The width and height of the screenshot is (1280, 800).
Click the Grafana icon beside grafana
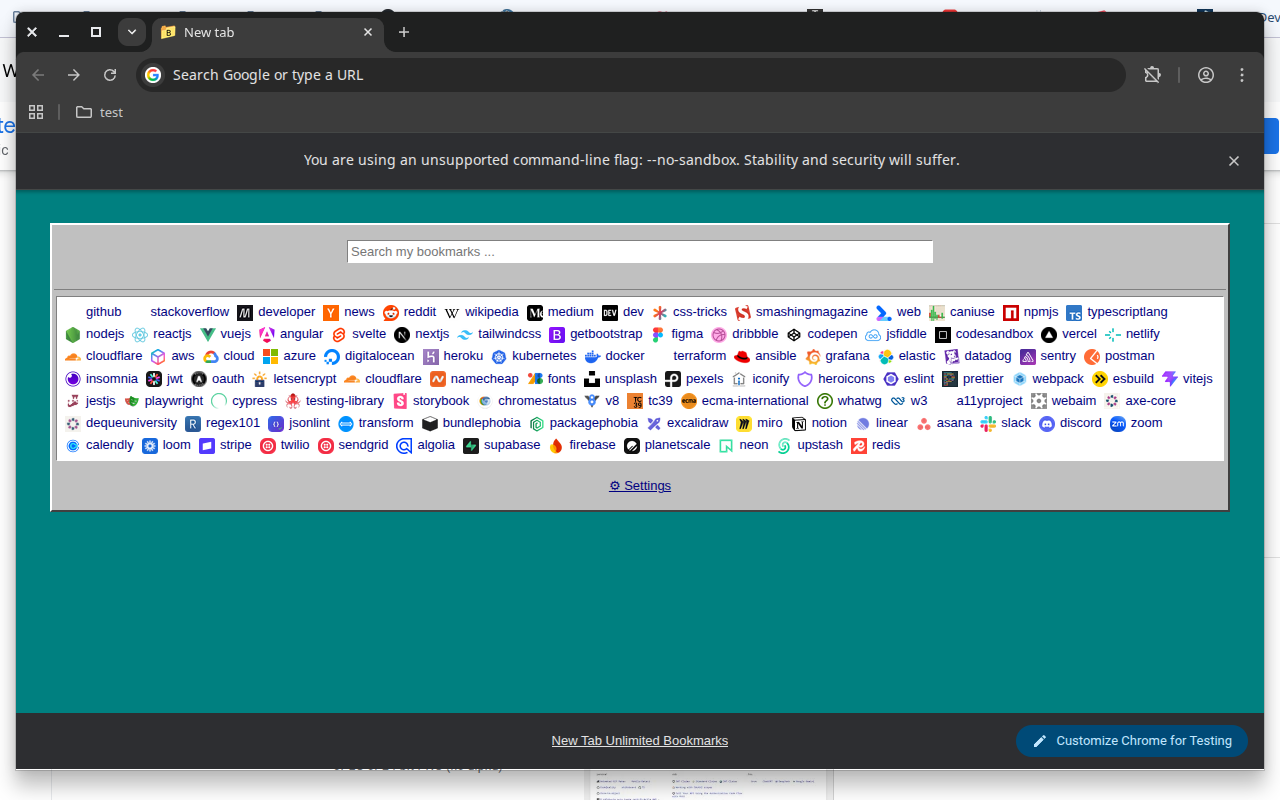click(813, 357)
